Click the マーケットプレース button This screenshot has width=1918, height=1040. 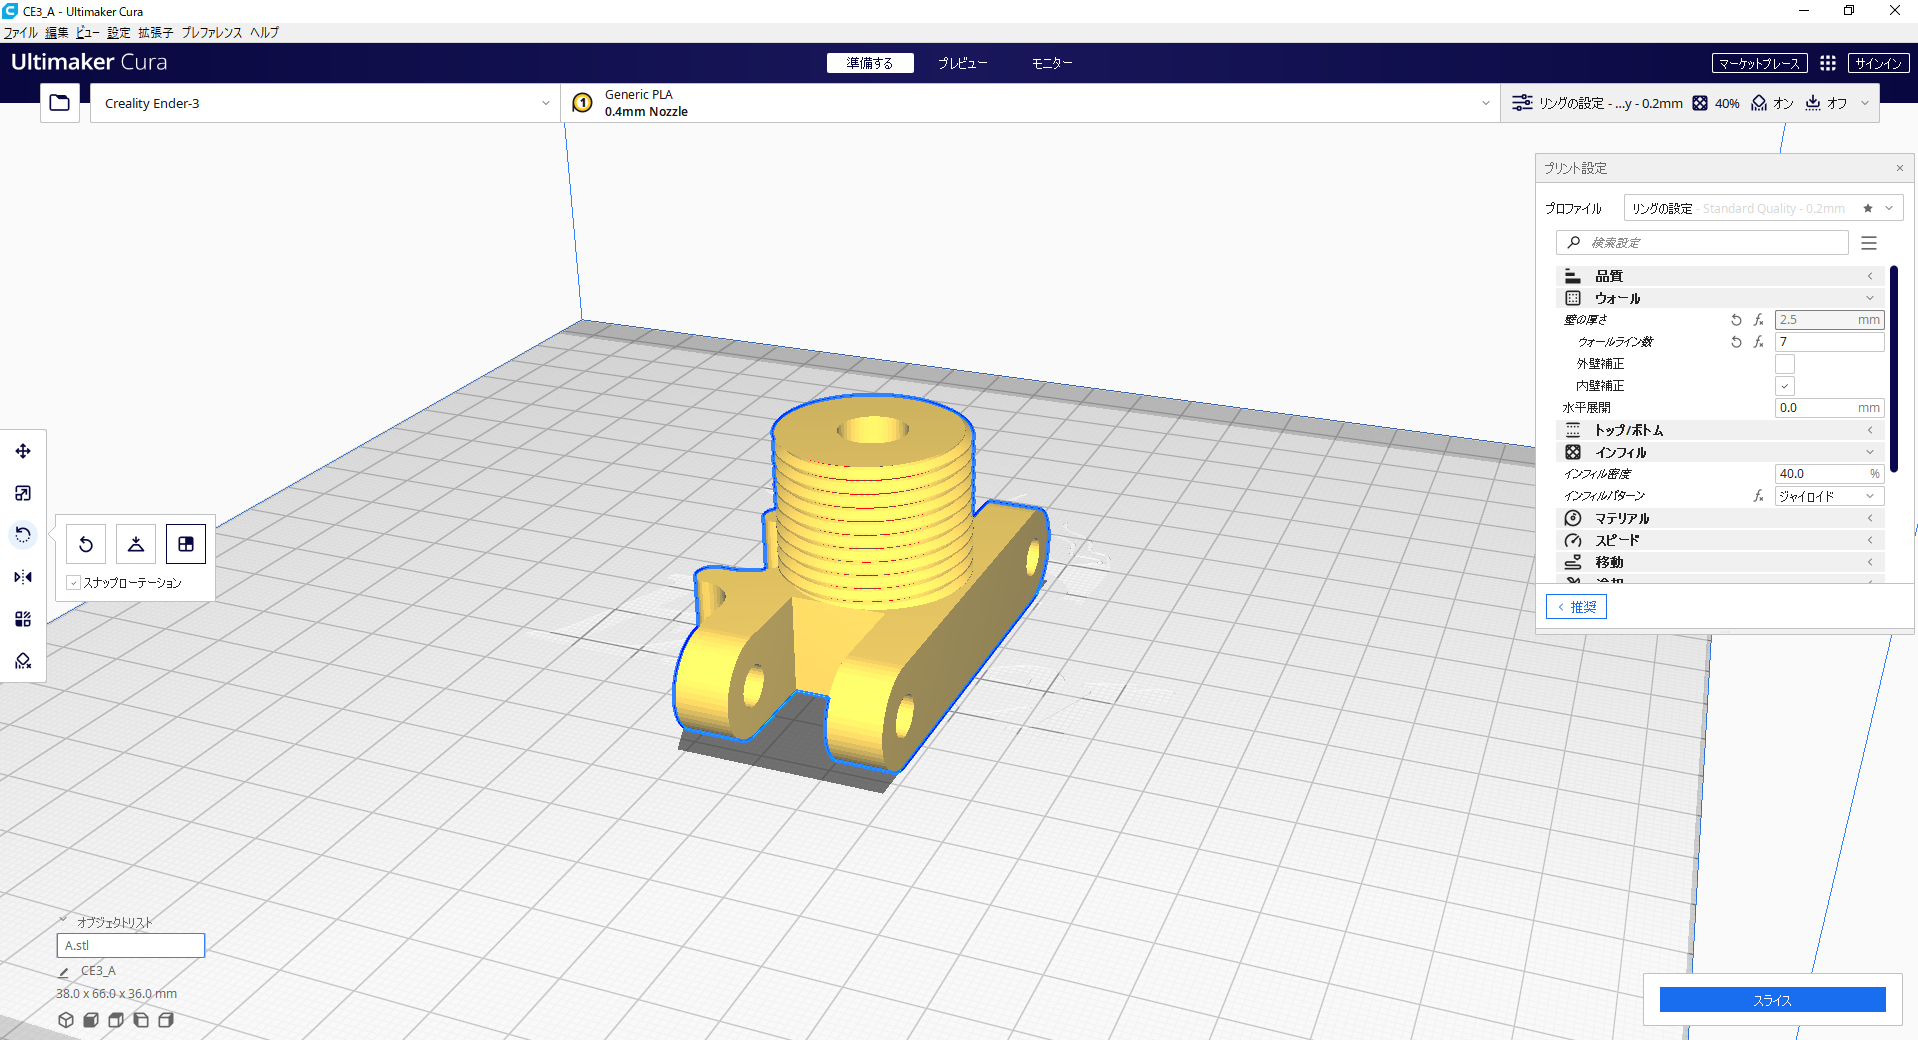[x=1760, y=63]
